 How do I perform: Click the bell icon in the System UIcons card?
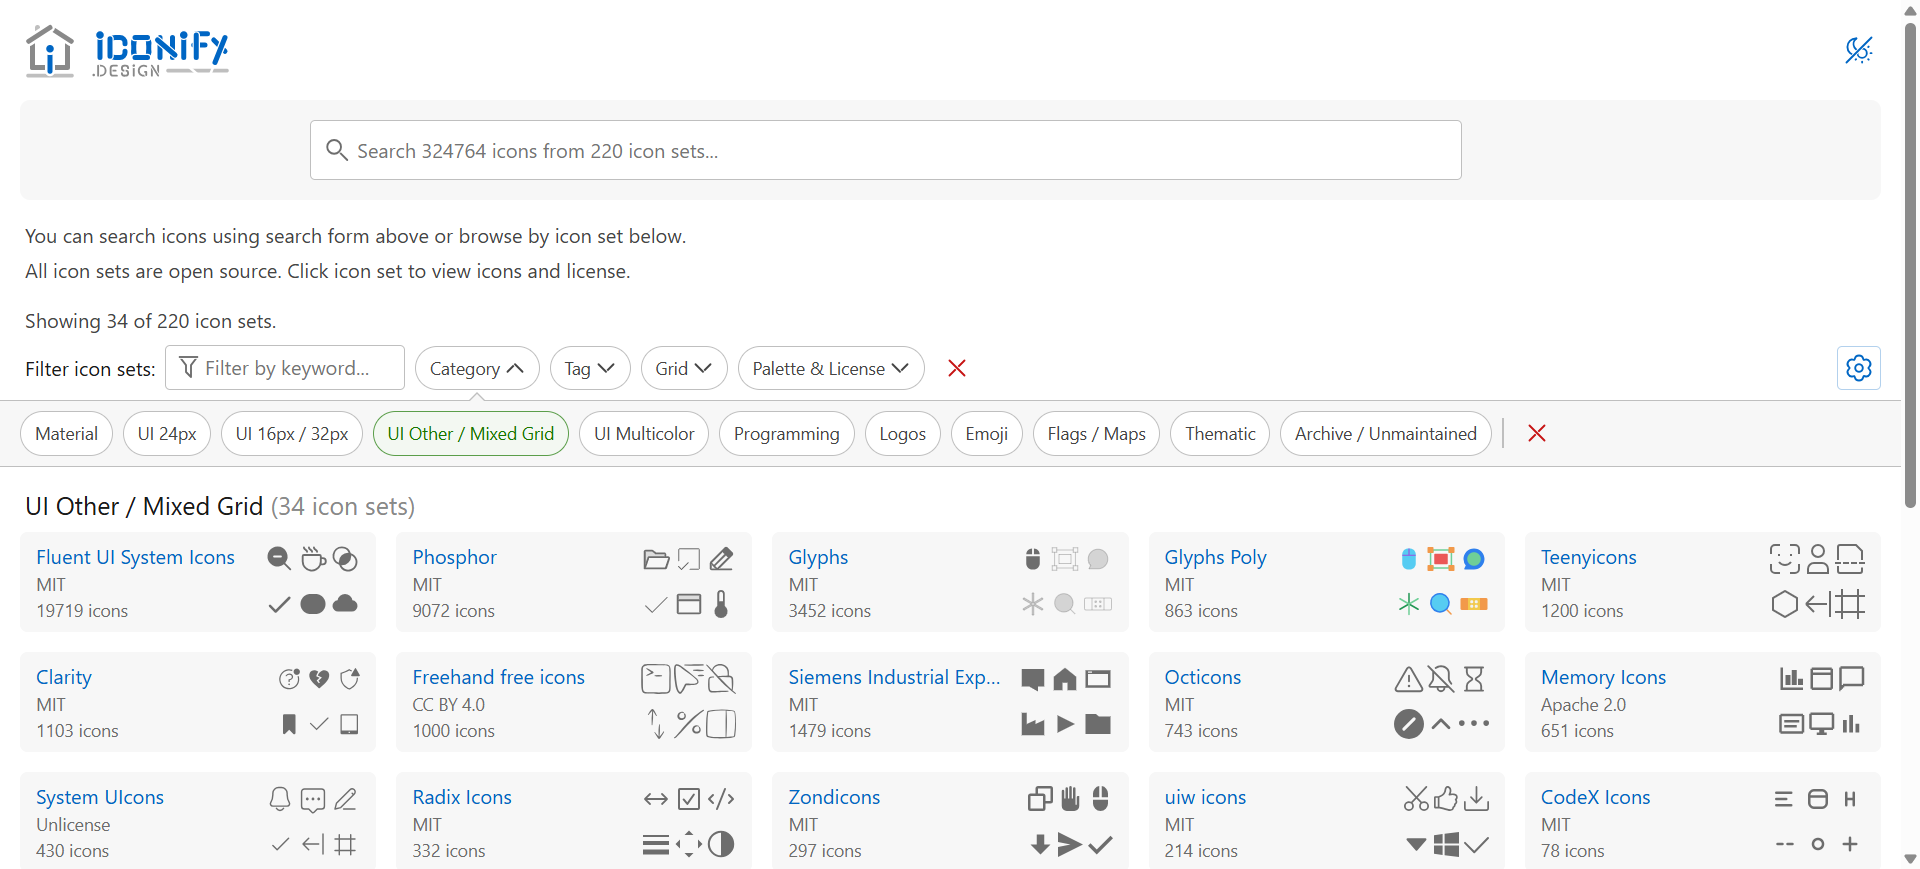pos(280,799)
